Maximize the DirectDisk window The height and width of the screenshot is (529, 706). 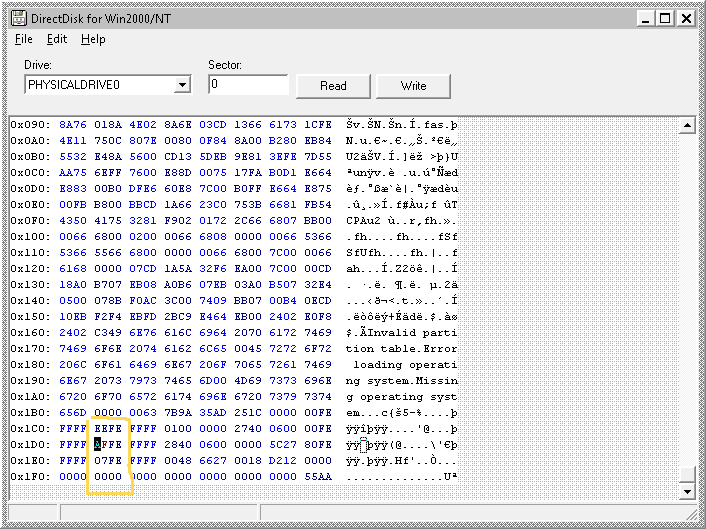pyautogui.click(x=665, y=18)
